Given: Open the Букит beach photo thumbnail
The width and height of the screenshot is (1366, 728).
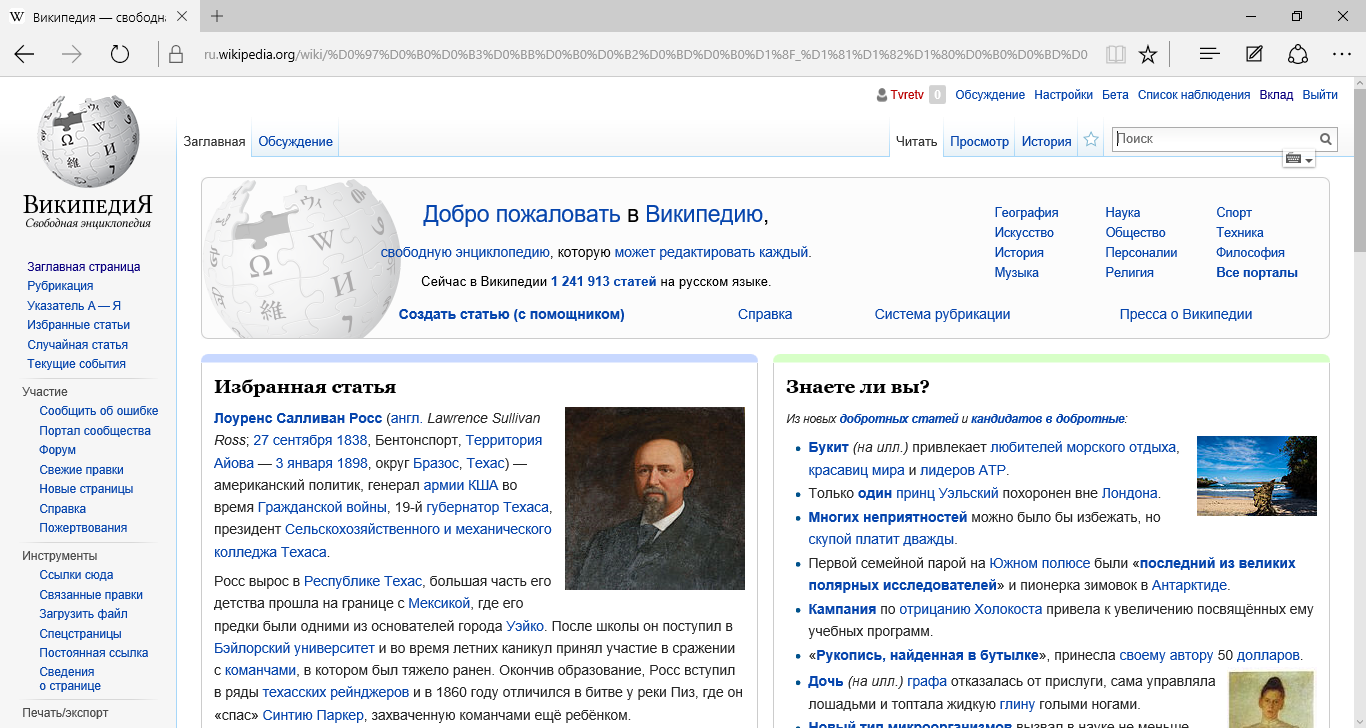Looking at the screenshot, I should point(1257,476).
